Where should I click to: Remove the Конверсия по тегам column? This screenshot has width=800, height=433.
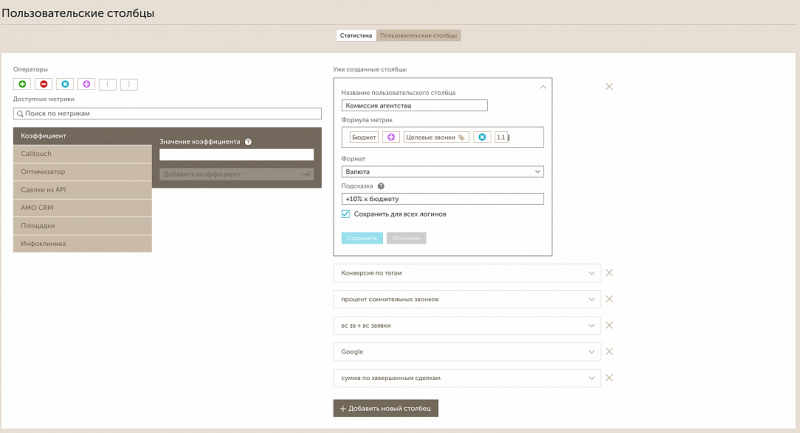tap(609, 272)
